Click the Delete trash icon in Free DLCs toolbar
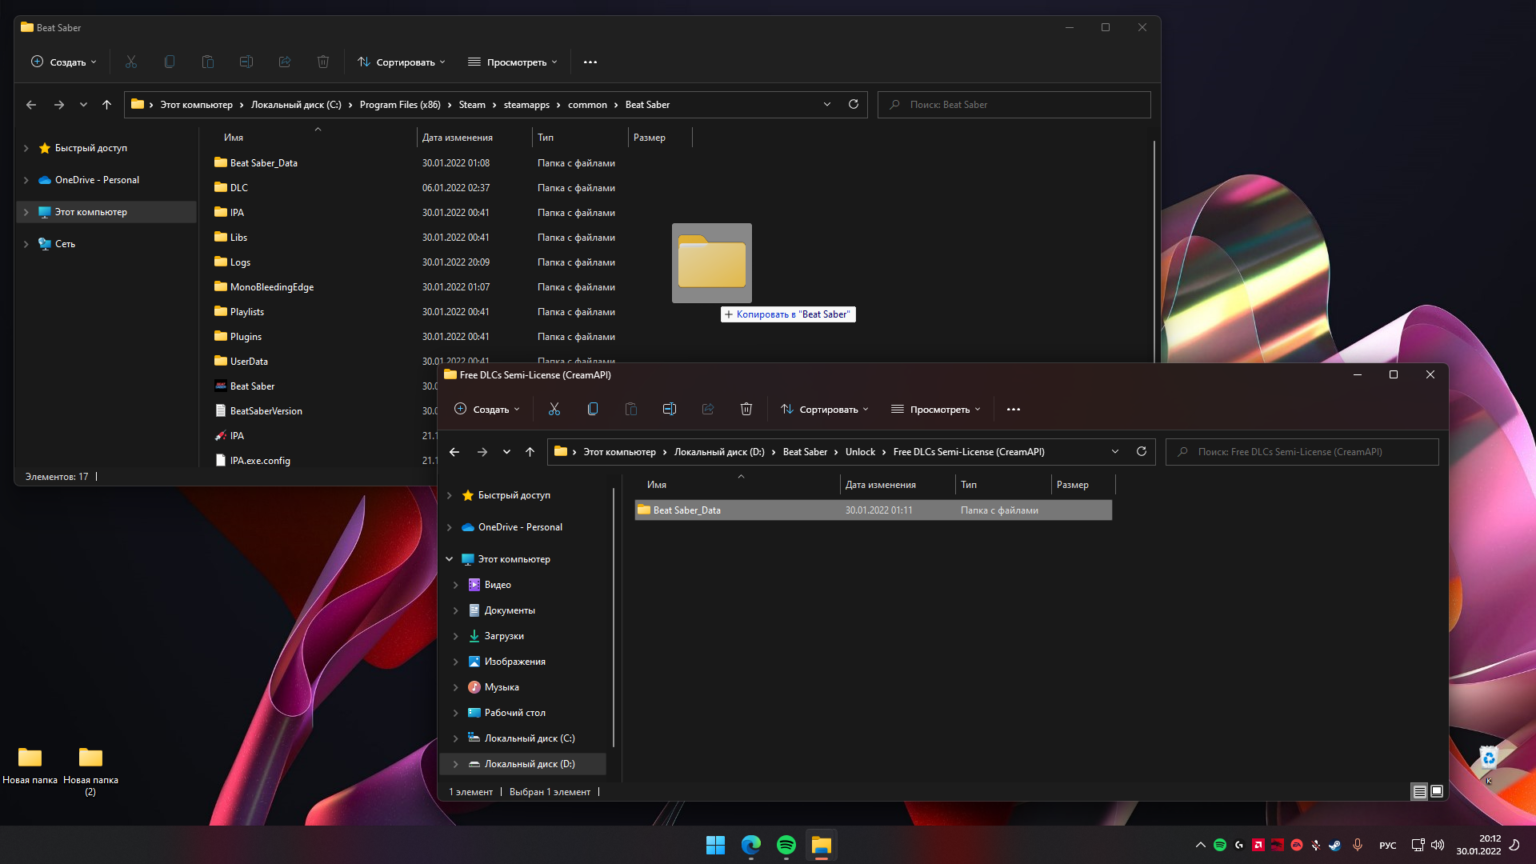 coord(746,409)
